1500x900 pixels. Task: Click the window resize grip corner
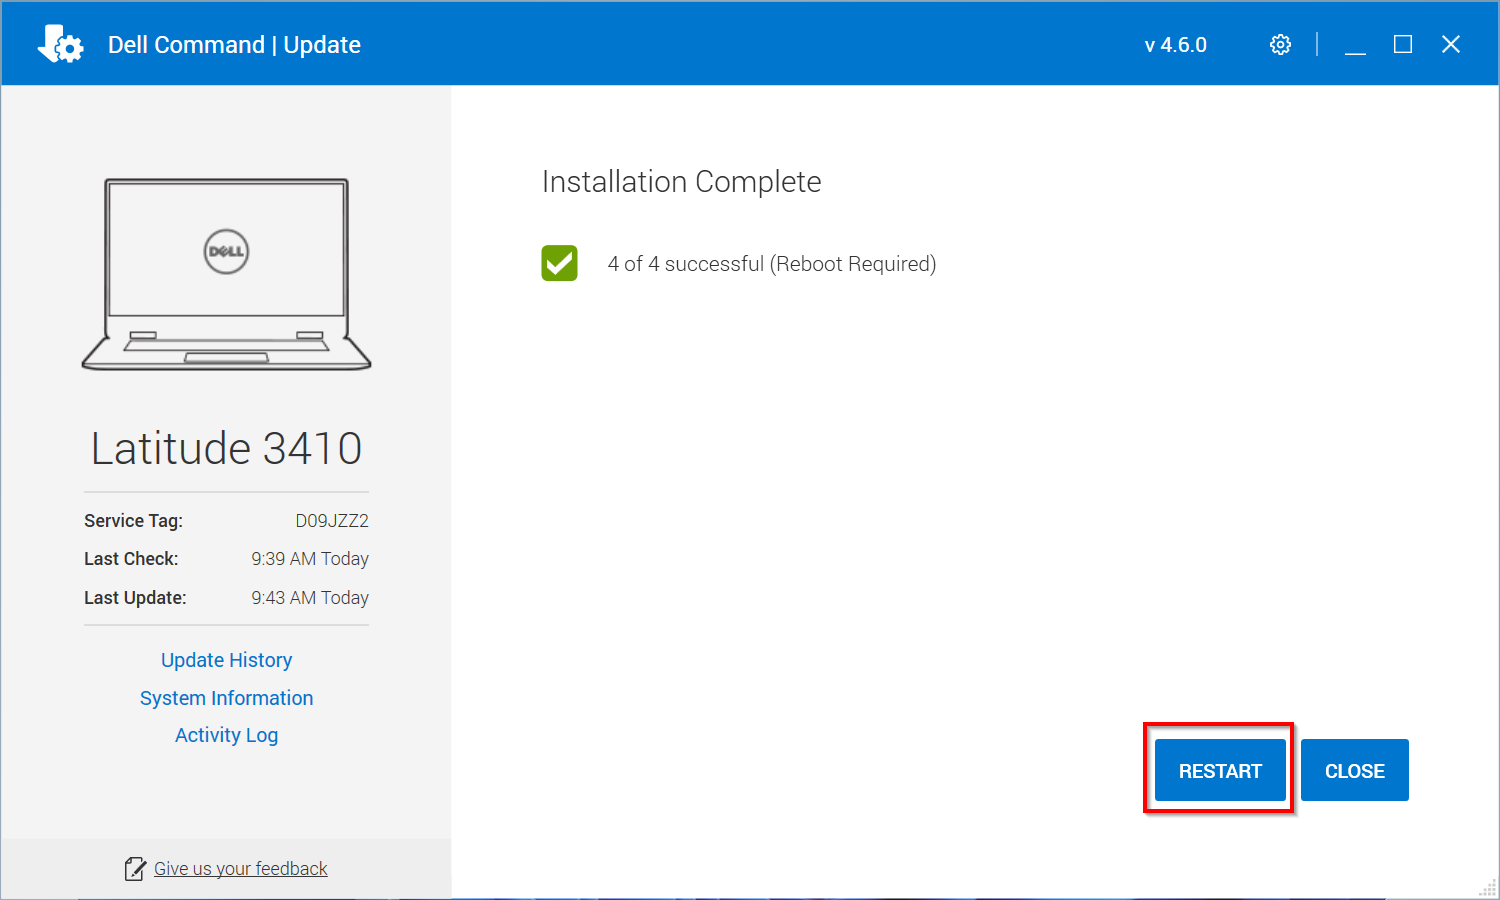point(1488,888)
